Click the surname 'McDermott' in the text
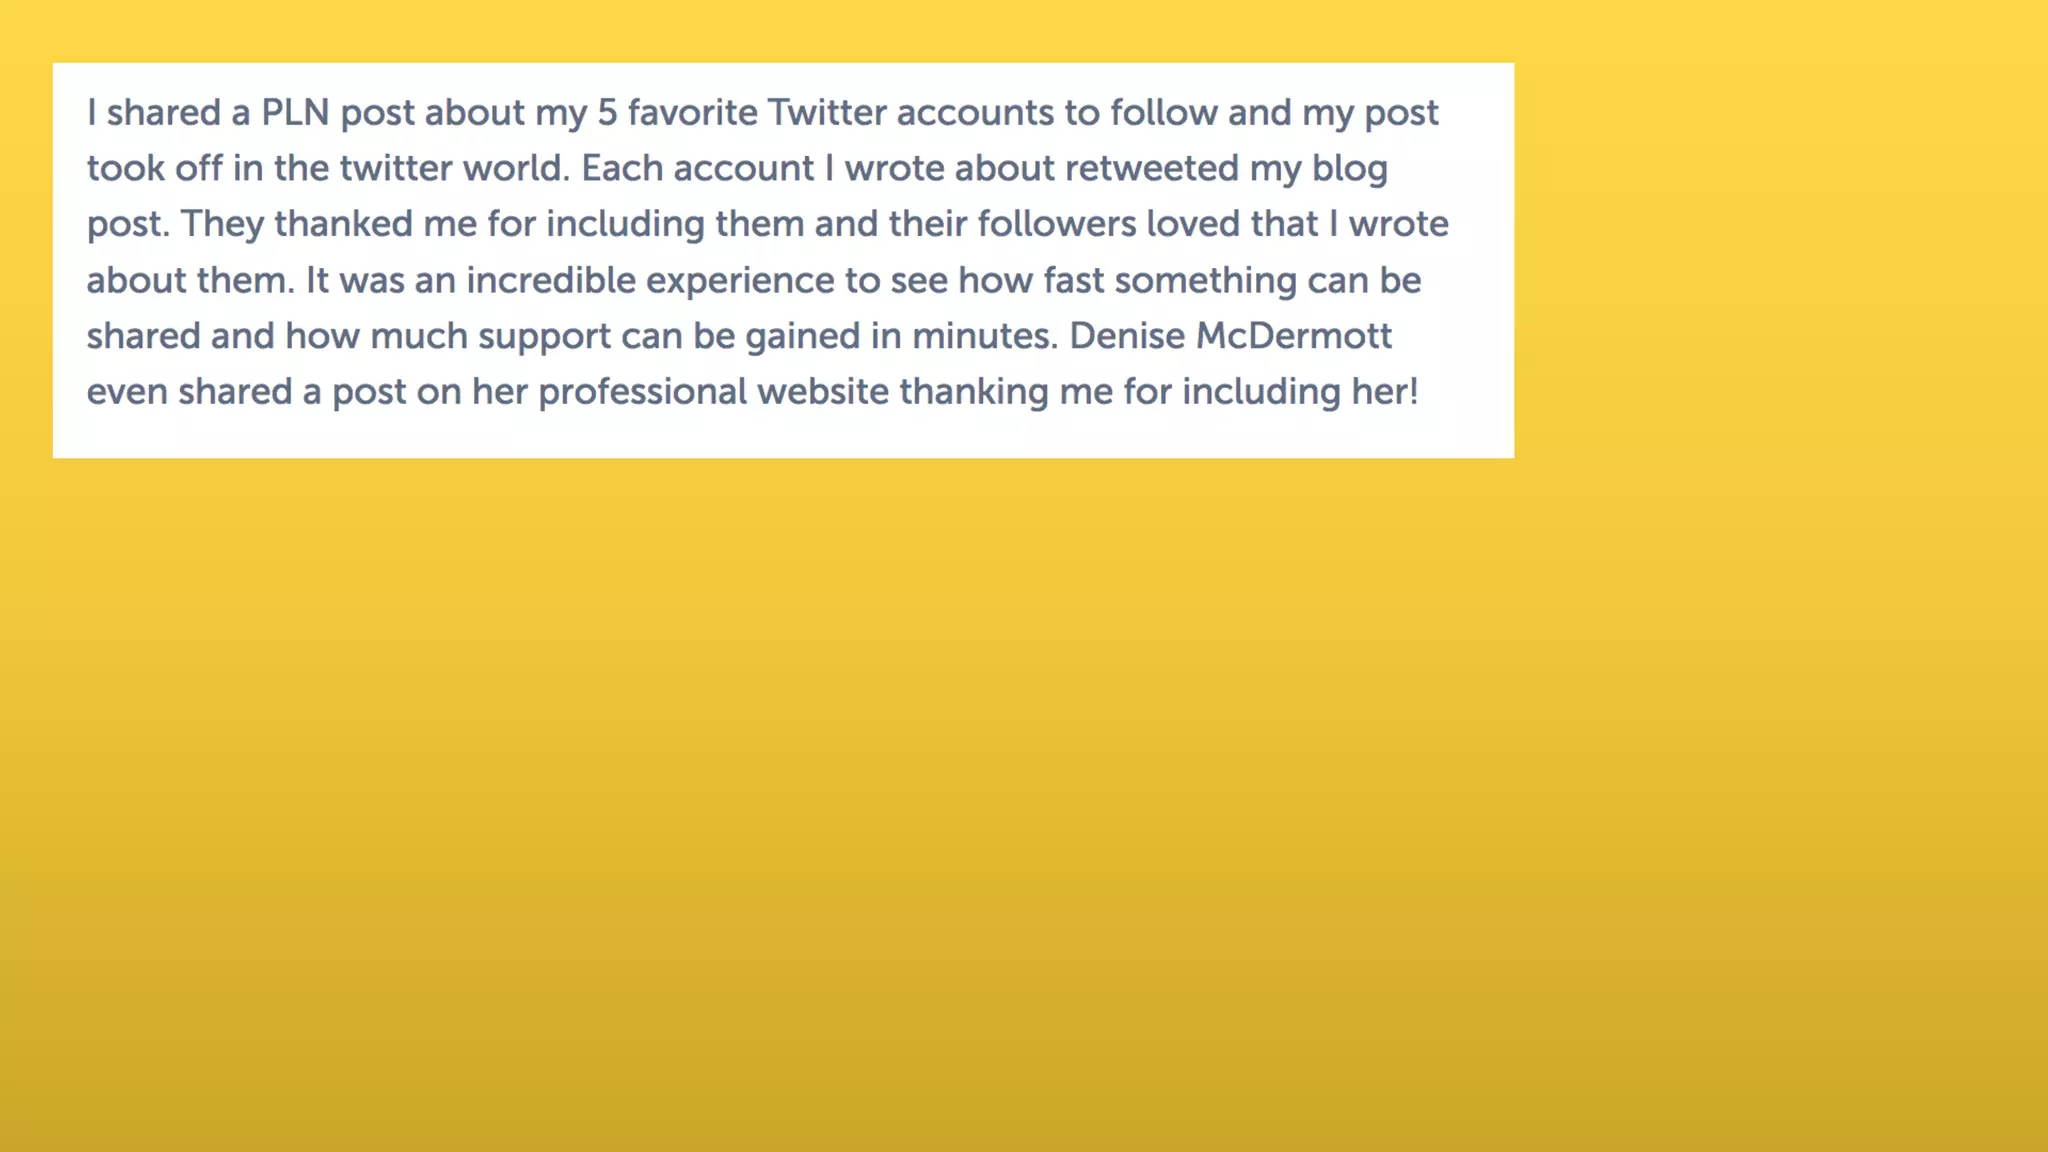This screenshot has width=2048, height=1152. 1294,337
